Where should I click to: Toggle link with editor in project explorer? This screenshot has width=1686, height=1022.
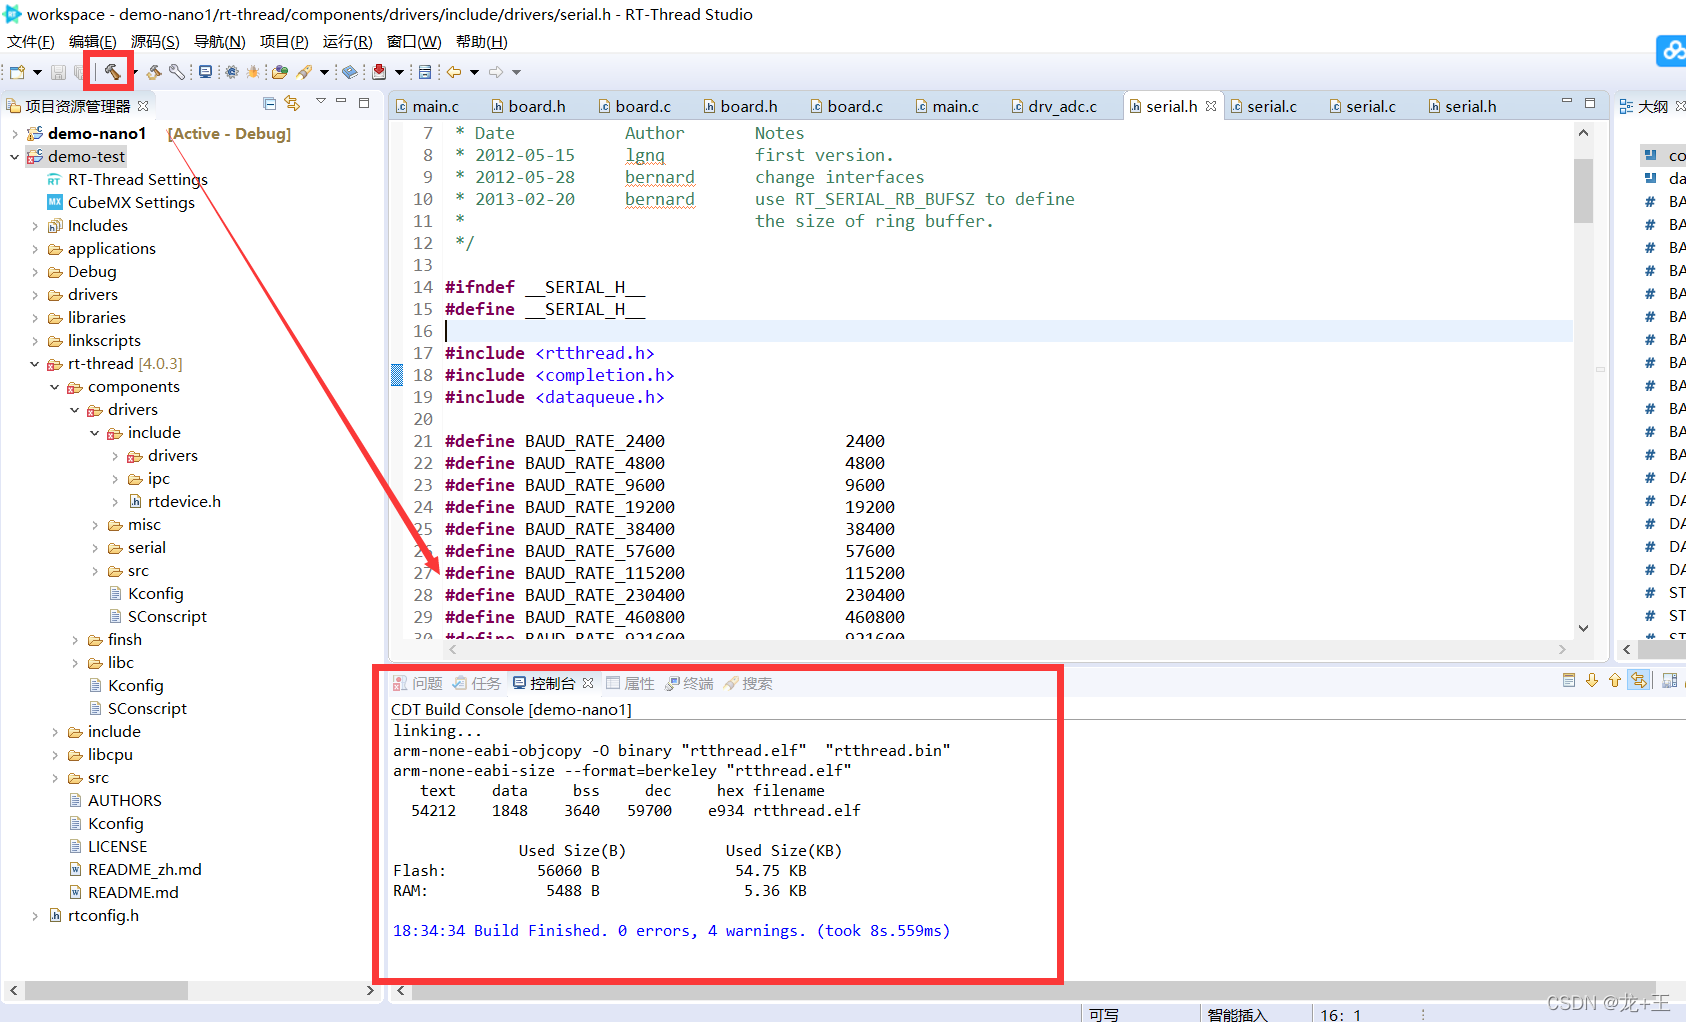point(292,103)
